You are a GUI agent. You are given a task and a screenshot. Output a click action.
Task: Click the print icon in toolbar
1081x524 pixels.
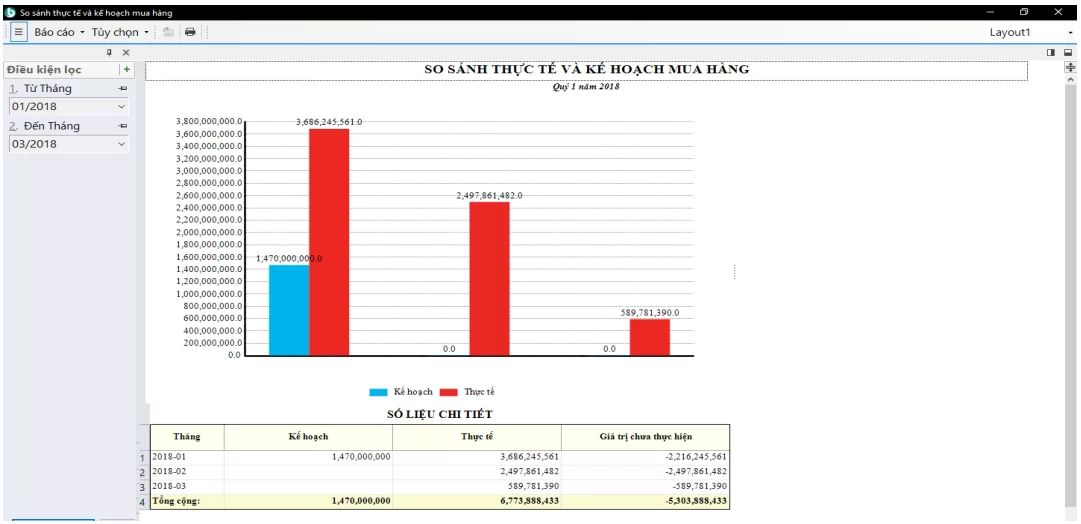click(190, 32)
